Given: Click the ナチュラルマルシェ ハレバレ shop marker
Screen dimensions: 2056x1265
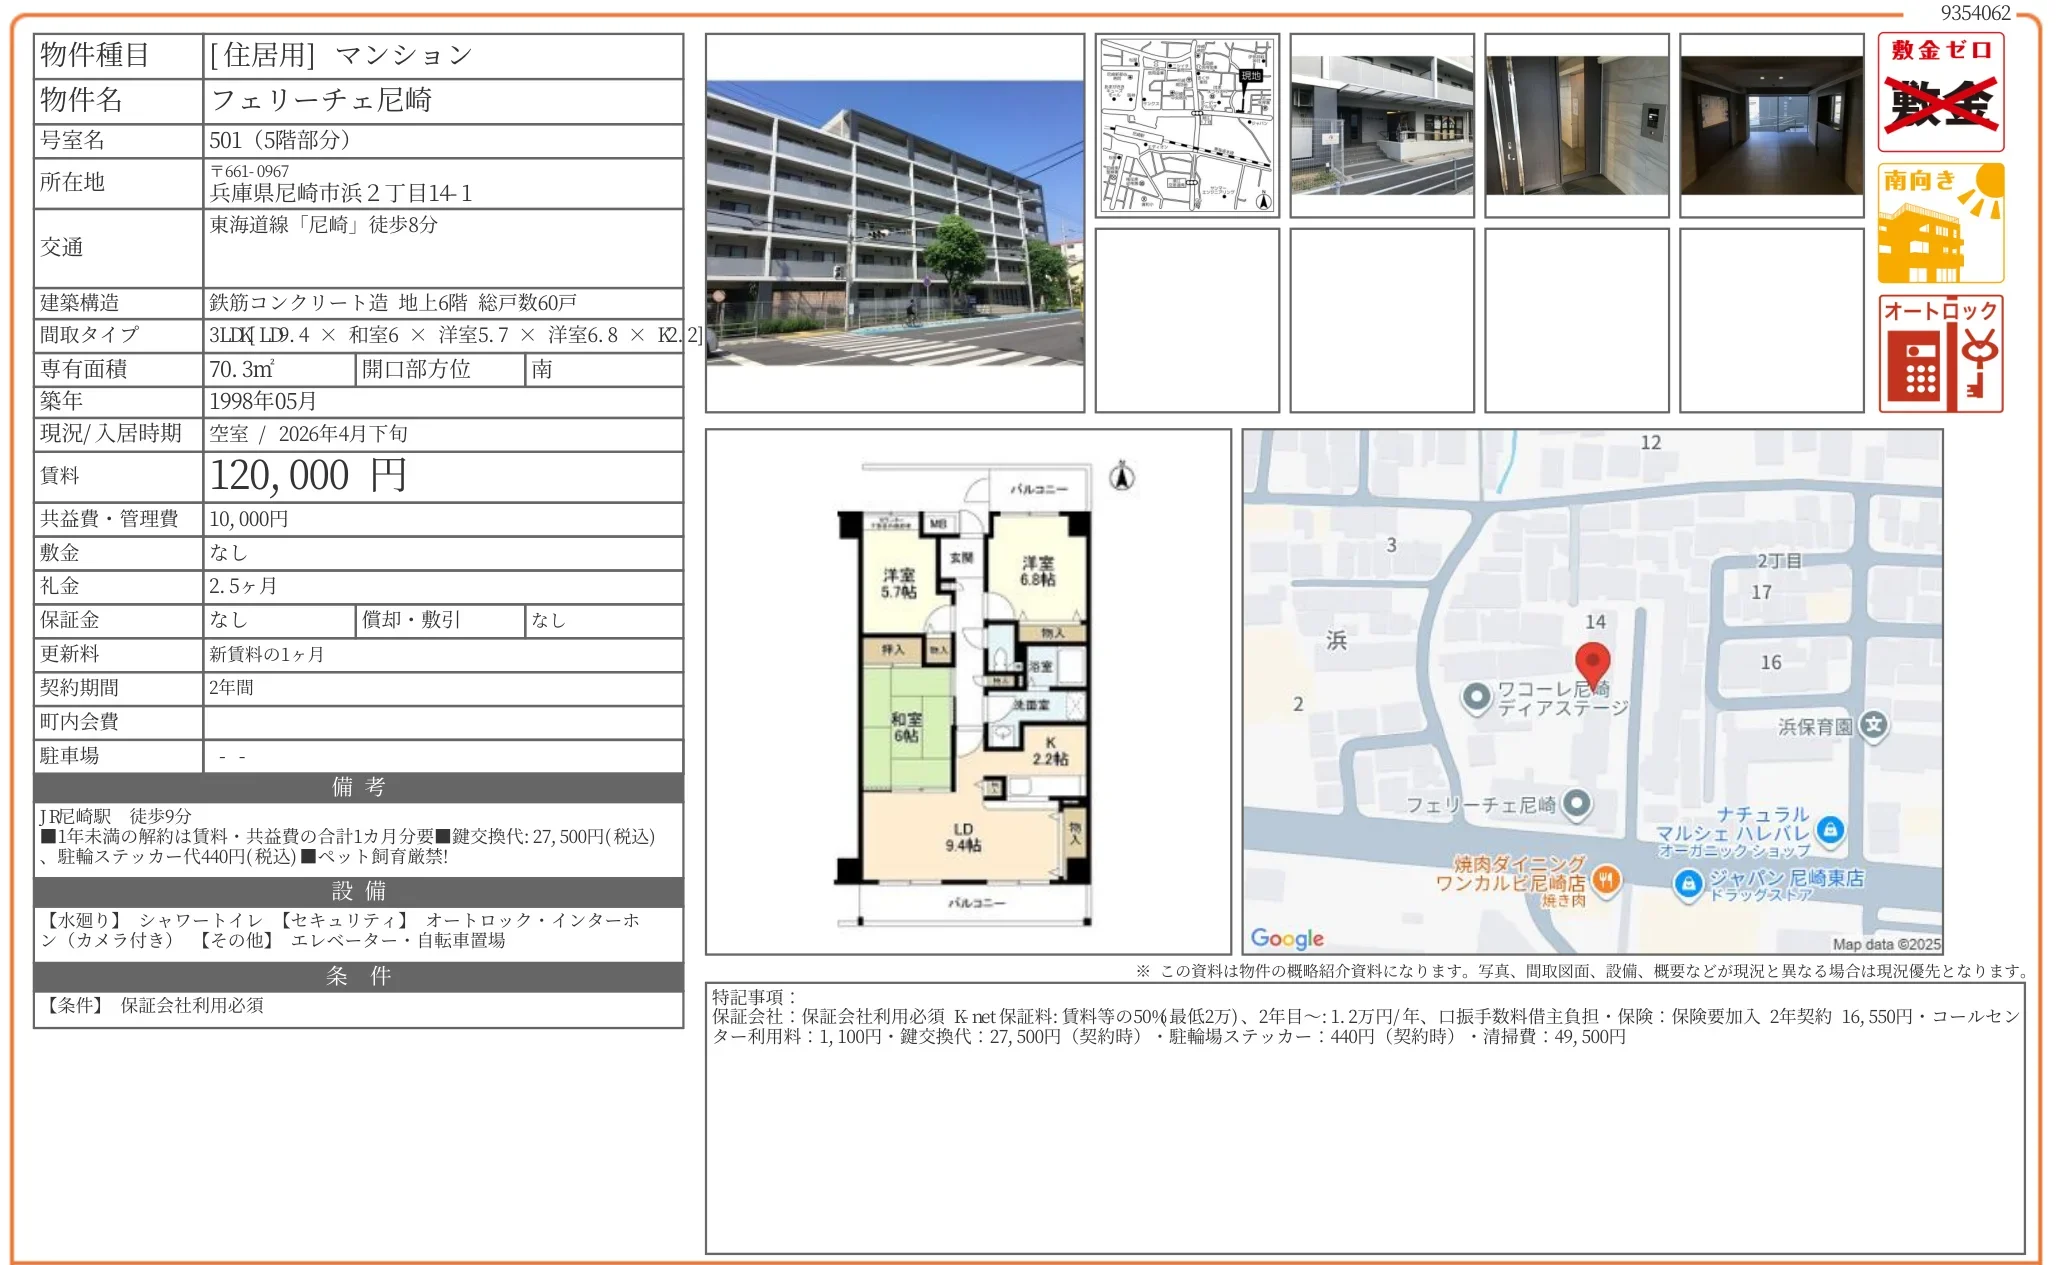Looking at the screenshot, I should coord(1830,829).
